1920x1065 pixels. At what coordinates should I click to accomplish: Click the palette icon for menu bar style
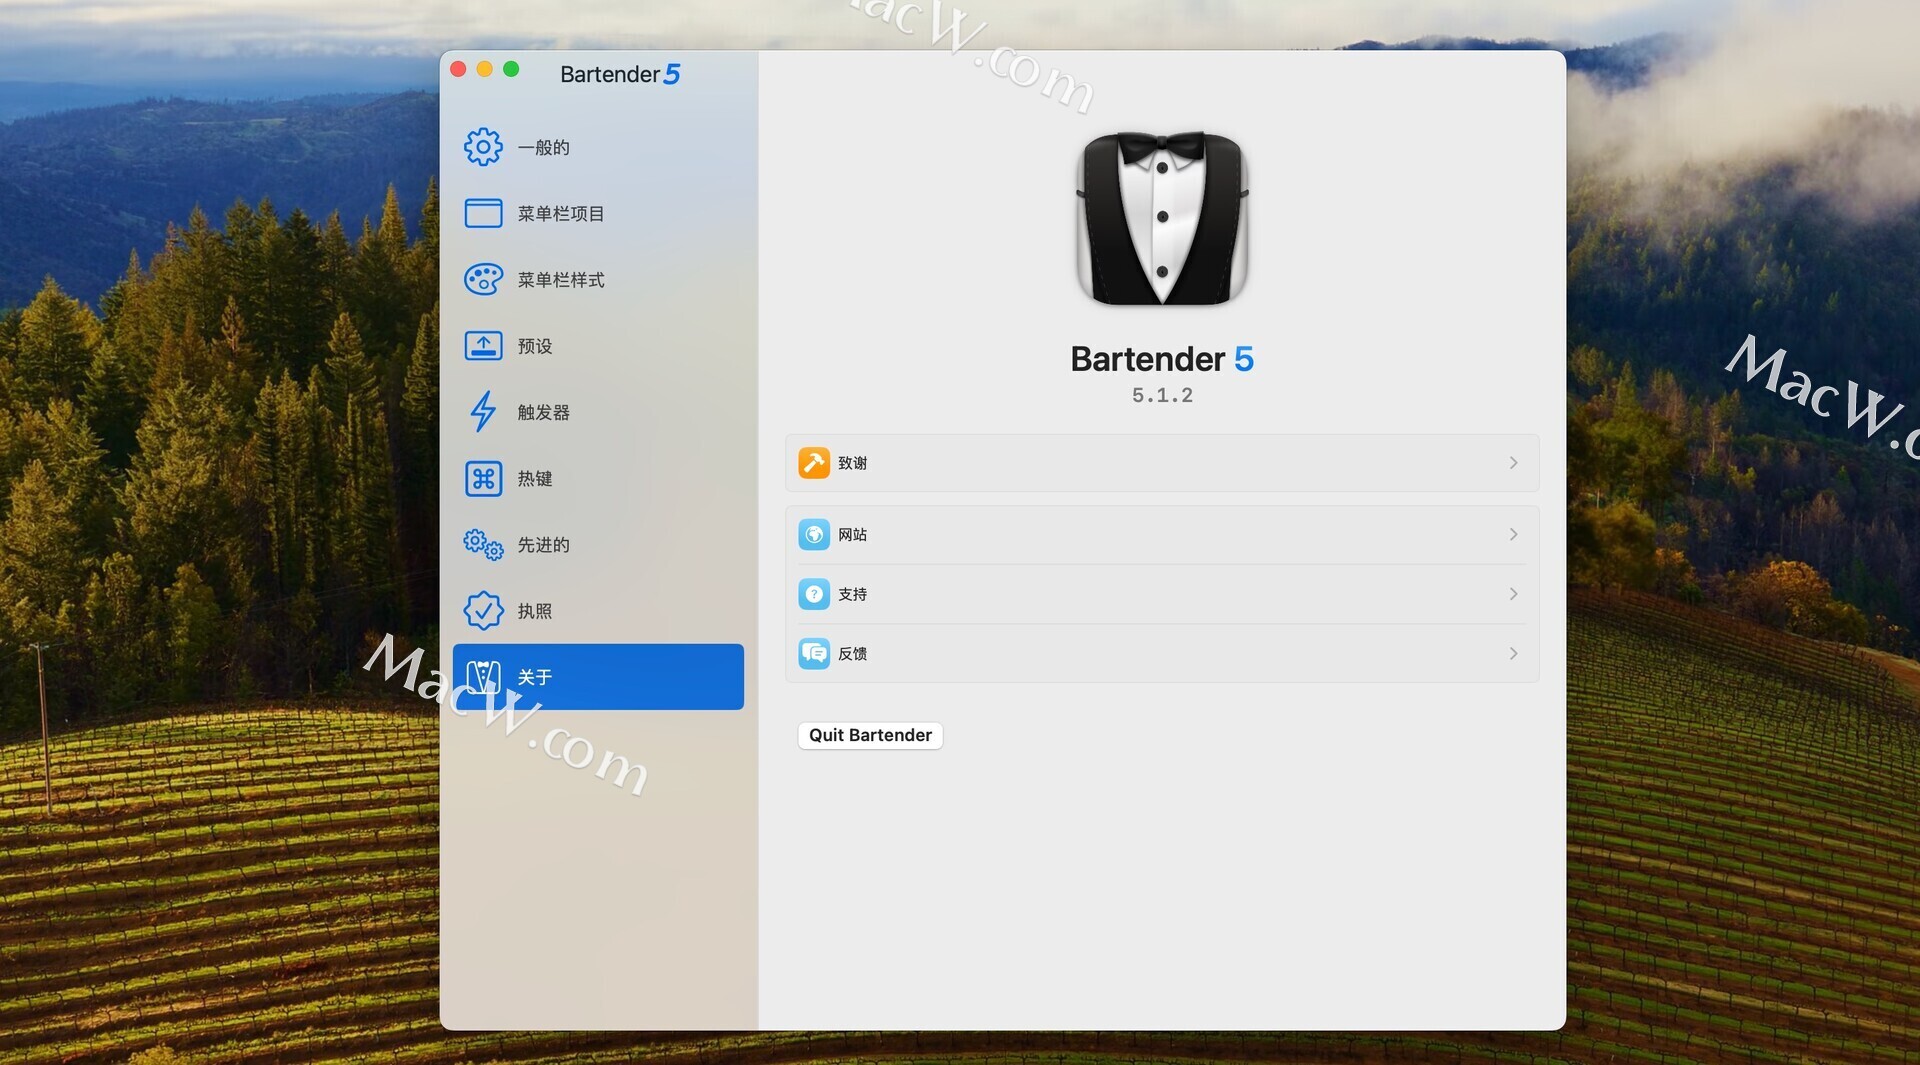pos(483,279)
